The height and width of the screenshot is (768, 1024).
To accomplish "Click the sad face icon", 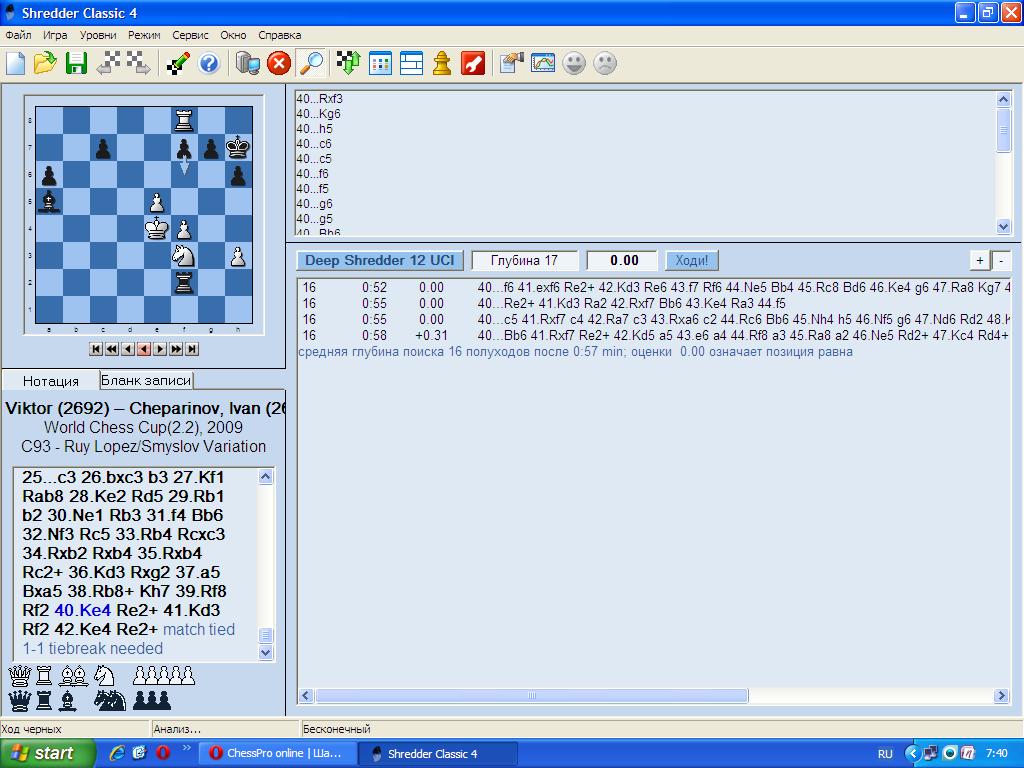I will click(605, 63).
